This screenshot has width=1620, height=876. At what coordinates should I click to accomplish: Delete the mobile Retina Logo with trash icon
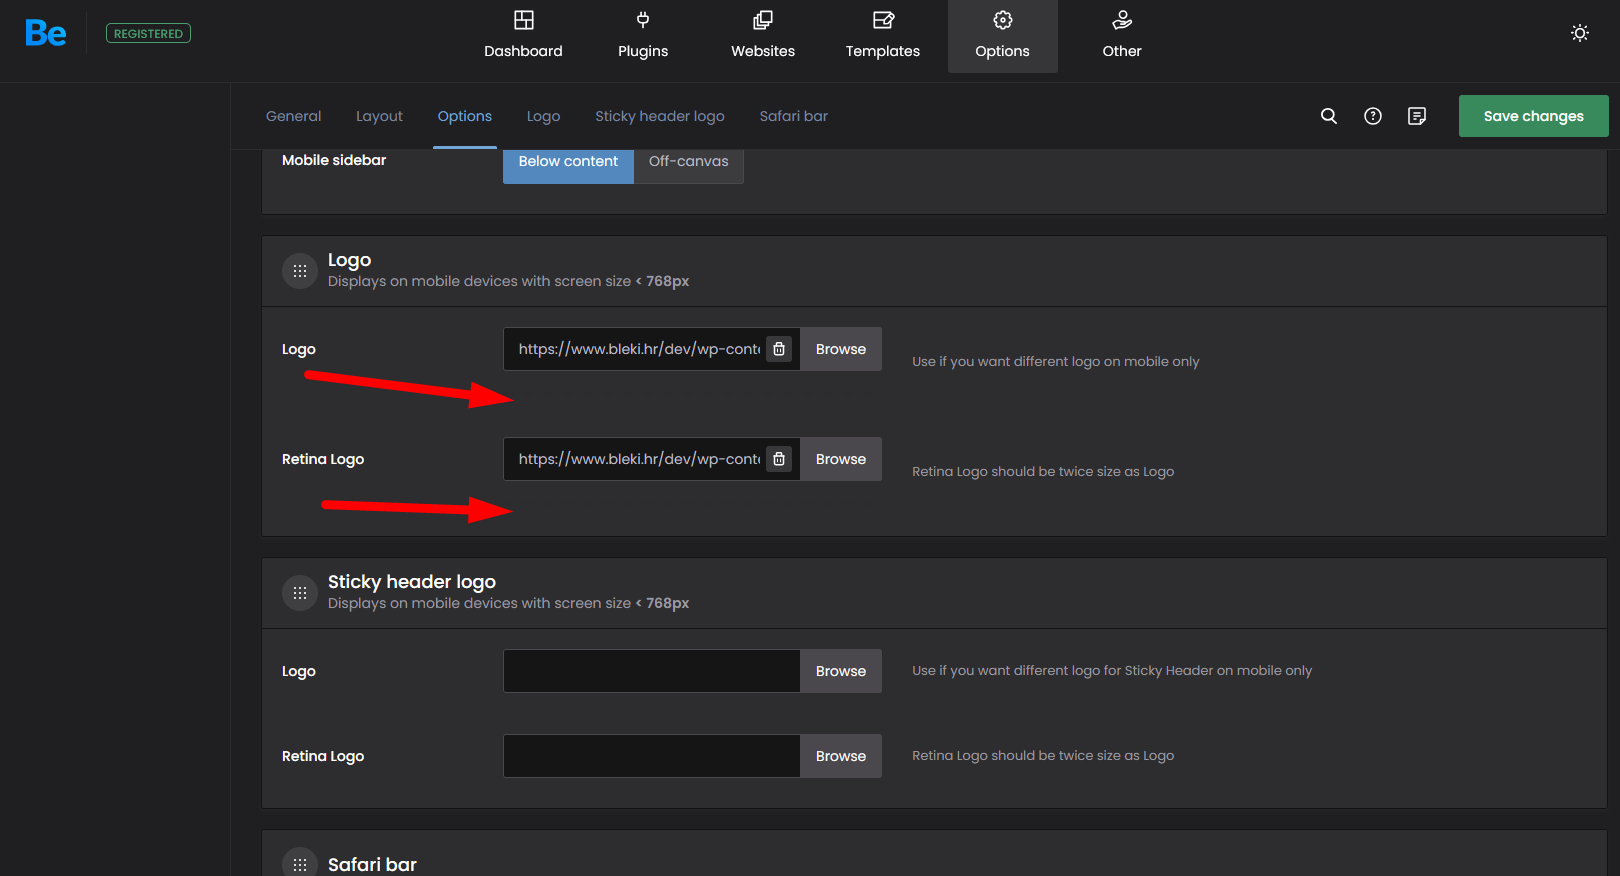(779, 459)
